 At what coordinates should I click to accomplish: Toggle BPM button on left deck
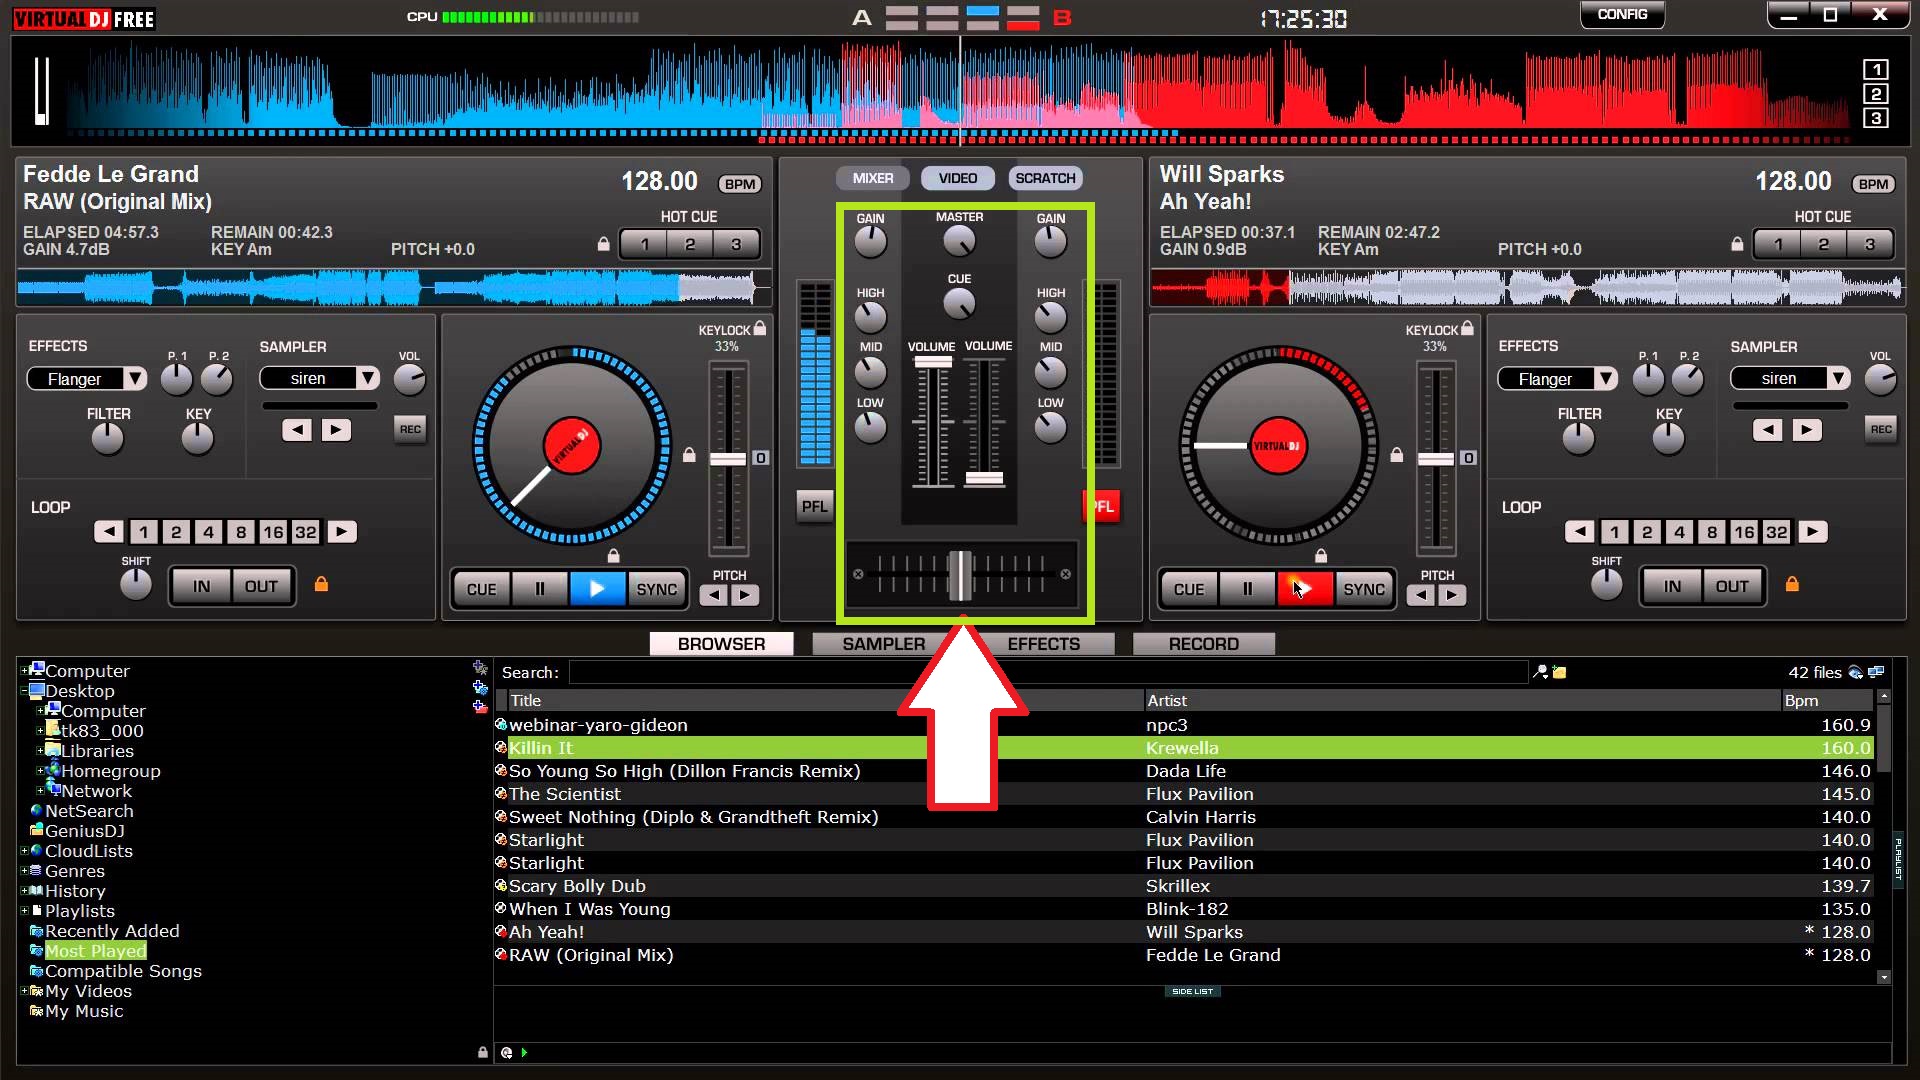(x=740, y=184)
